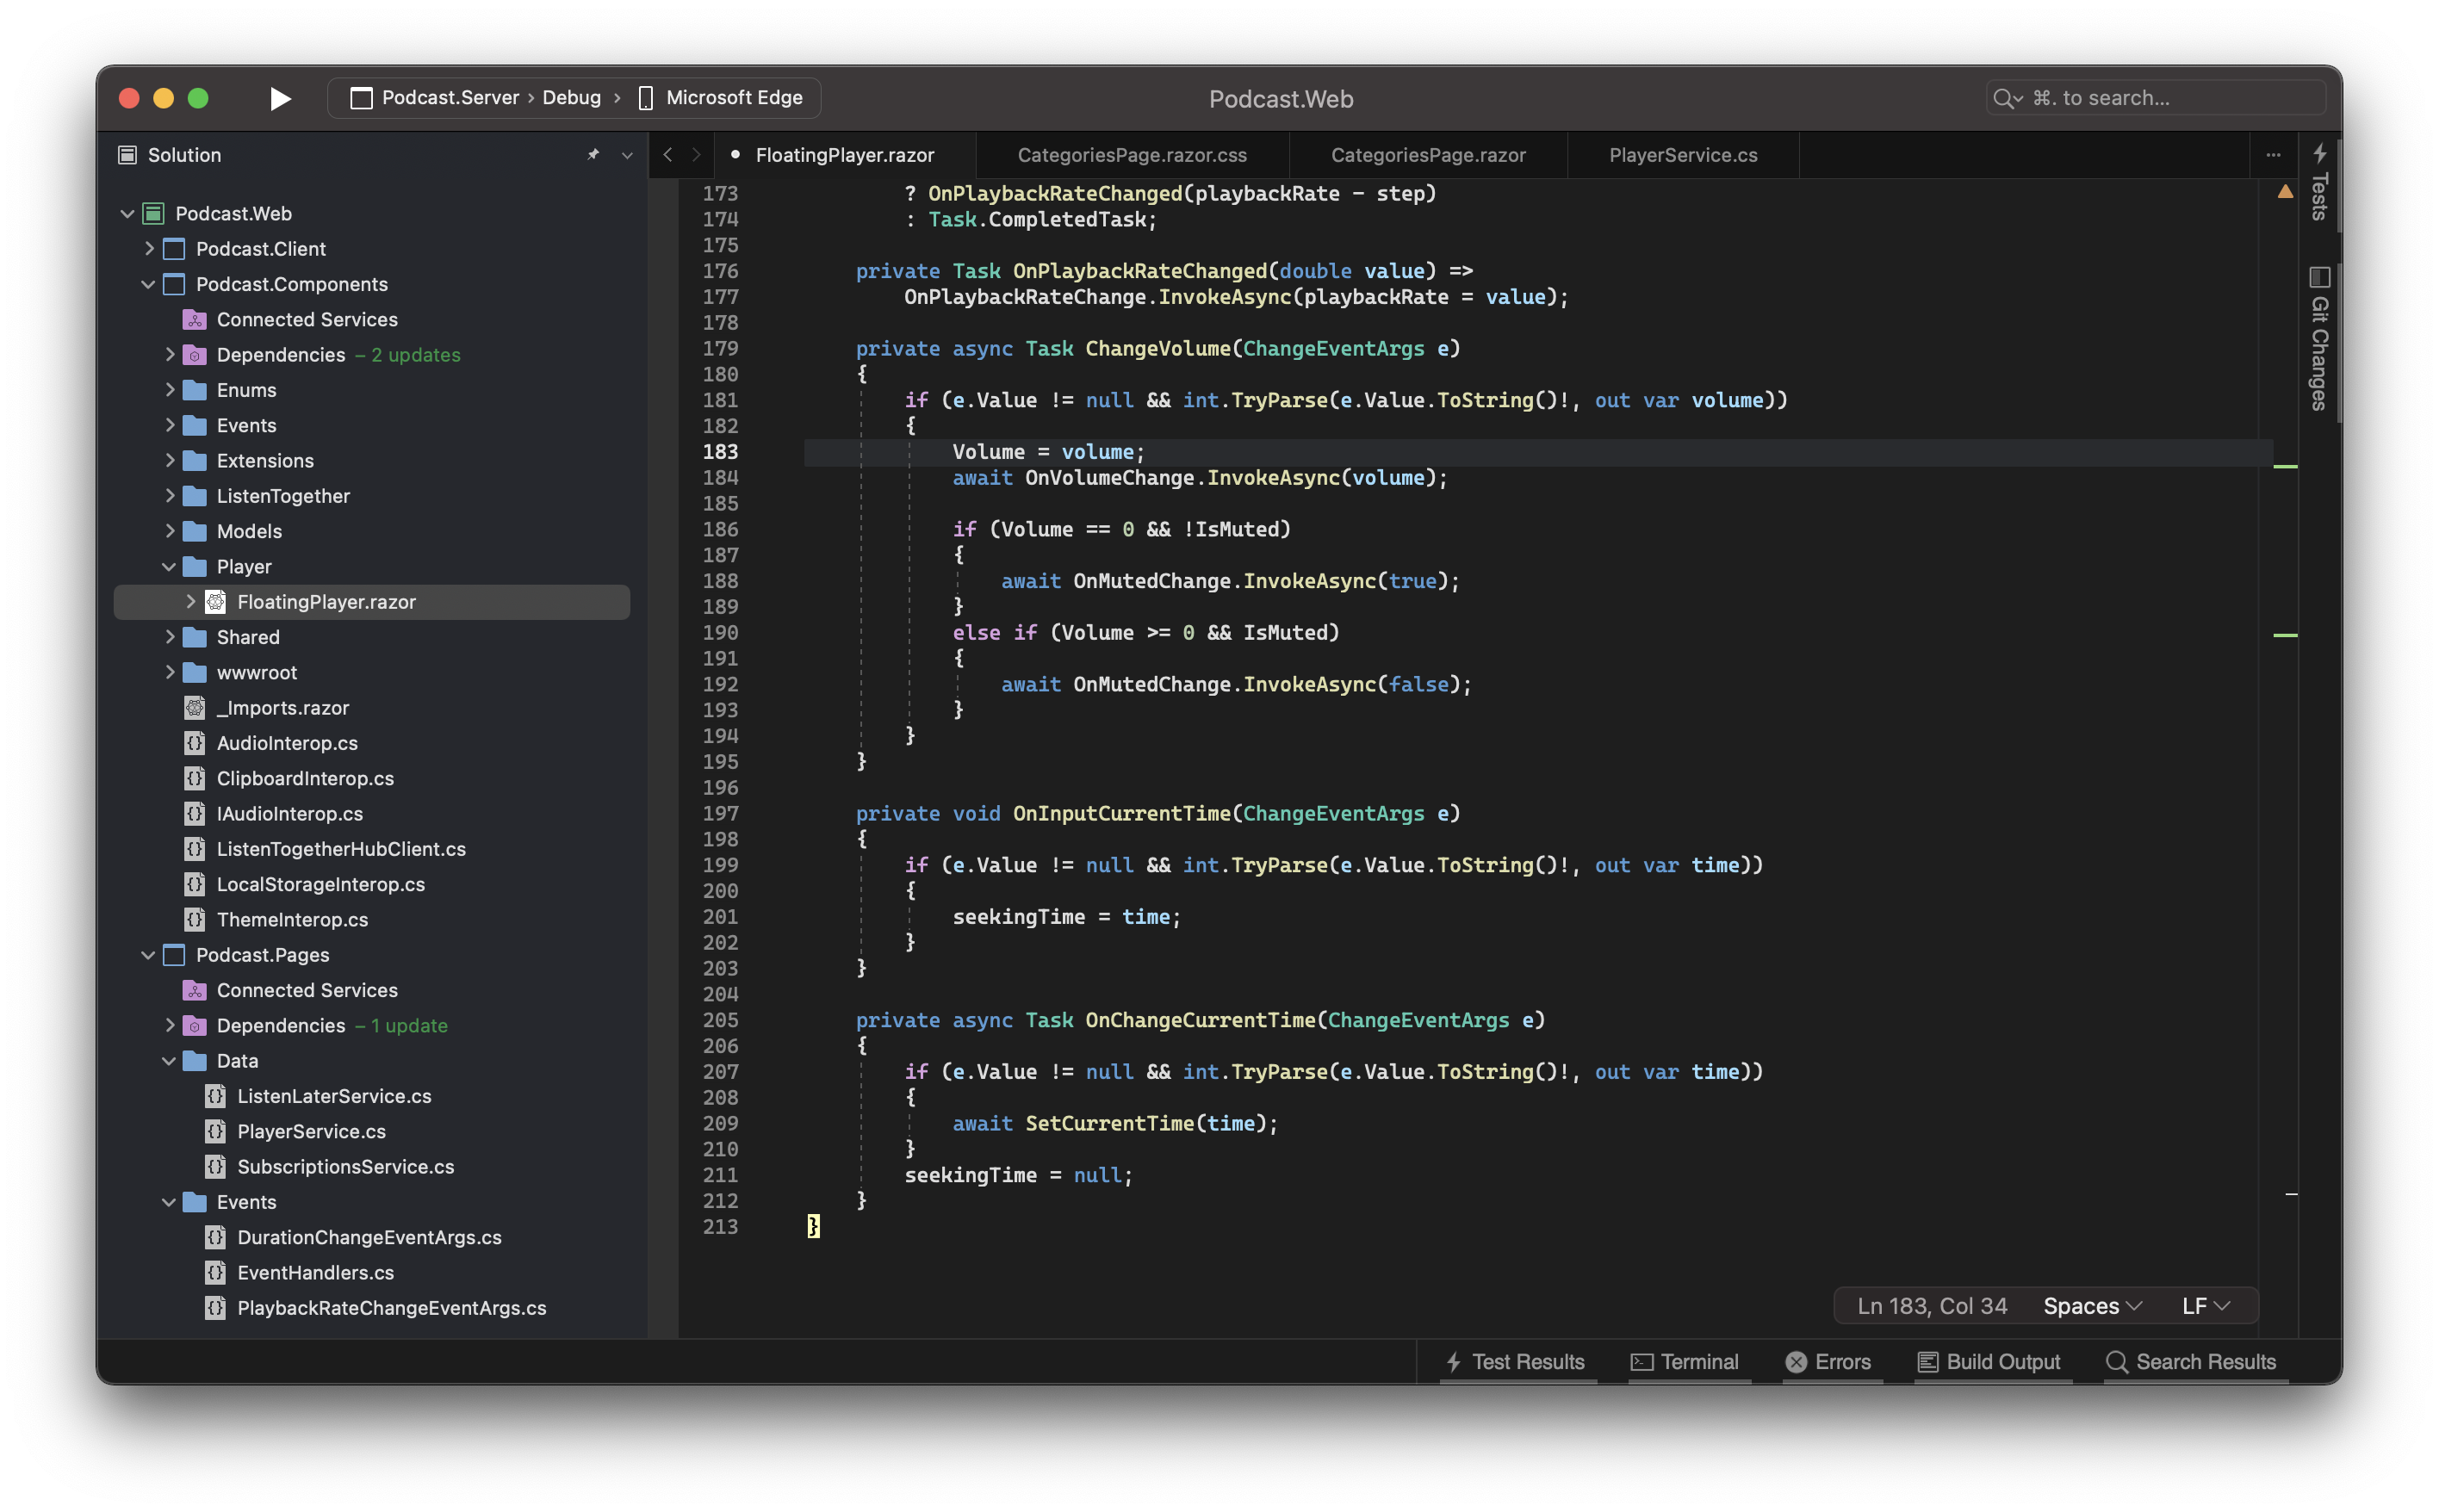Click the FloatingPlayer.razor file icon in tree

(x=216, y=602)
